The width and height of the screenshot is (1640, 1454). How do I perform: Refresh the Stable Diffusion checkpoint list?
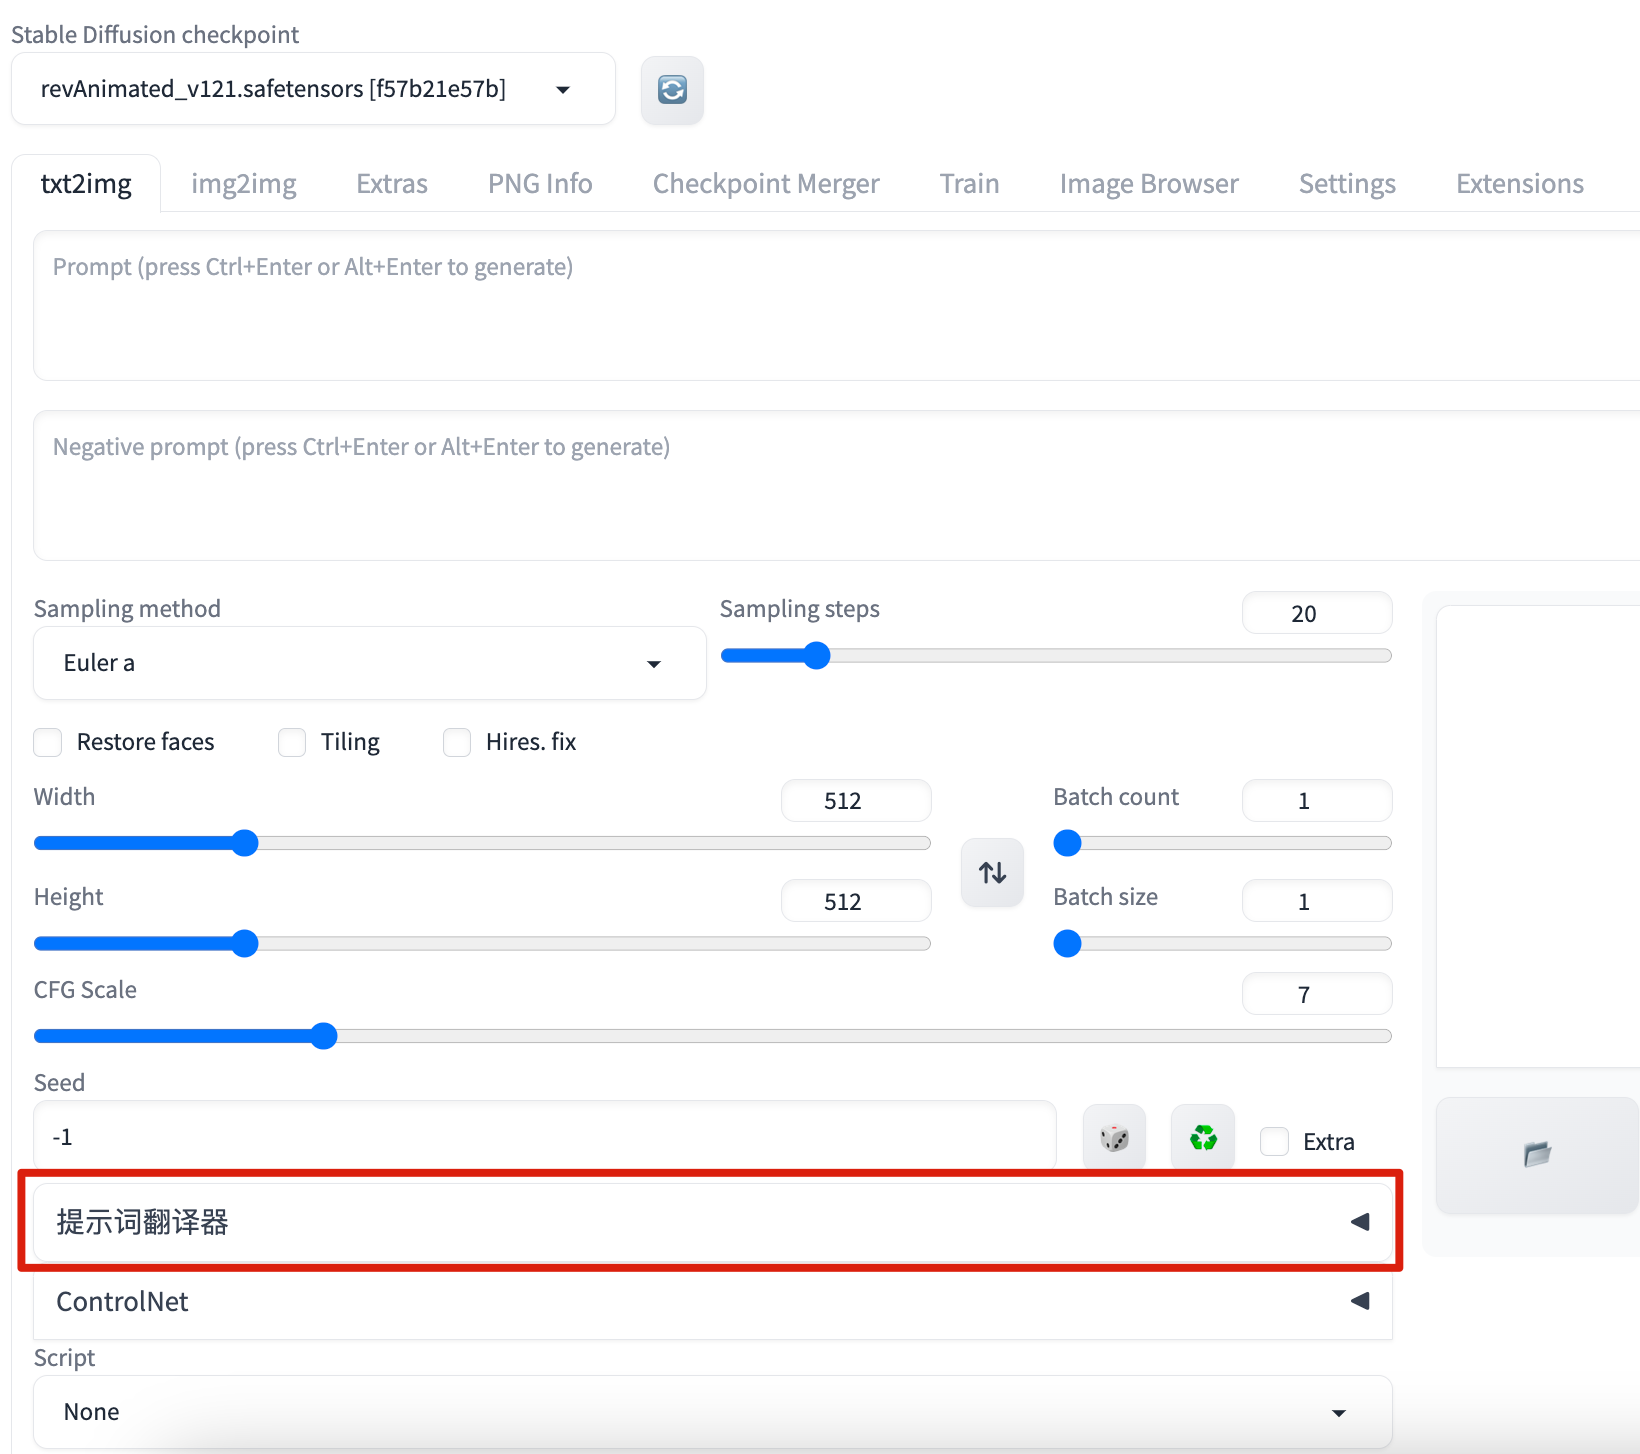click(x=672, y=90)
